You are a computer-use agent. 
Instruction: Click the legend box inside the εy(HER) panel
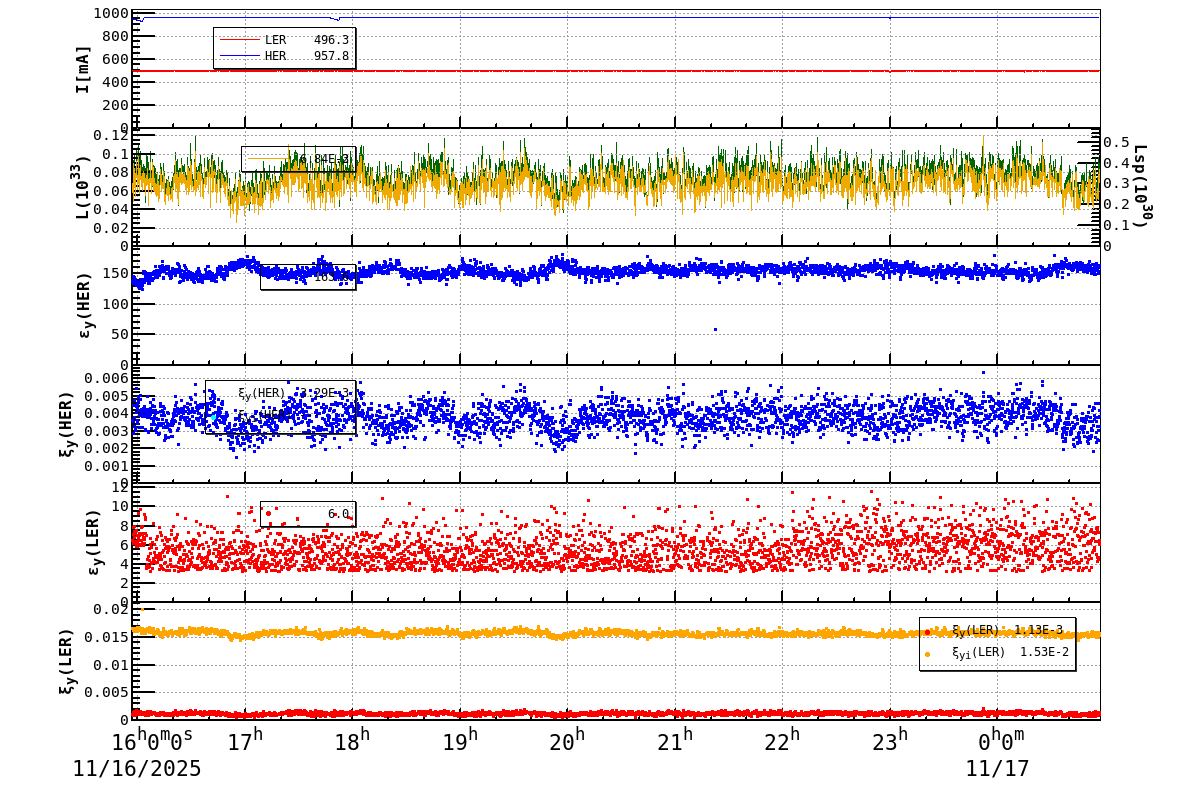[307, 277]
